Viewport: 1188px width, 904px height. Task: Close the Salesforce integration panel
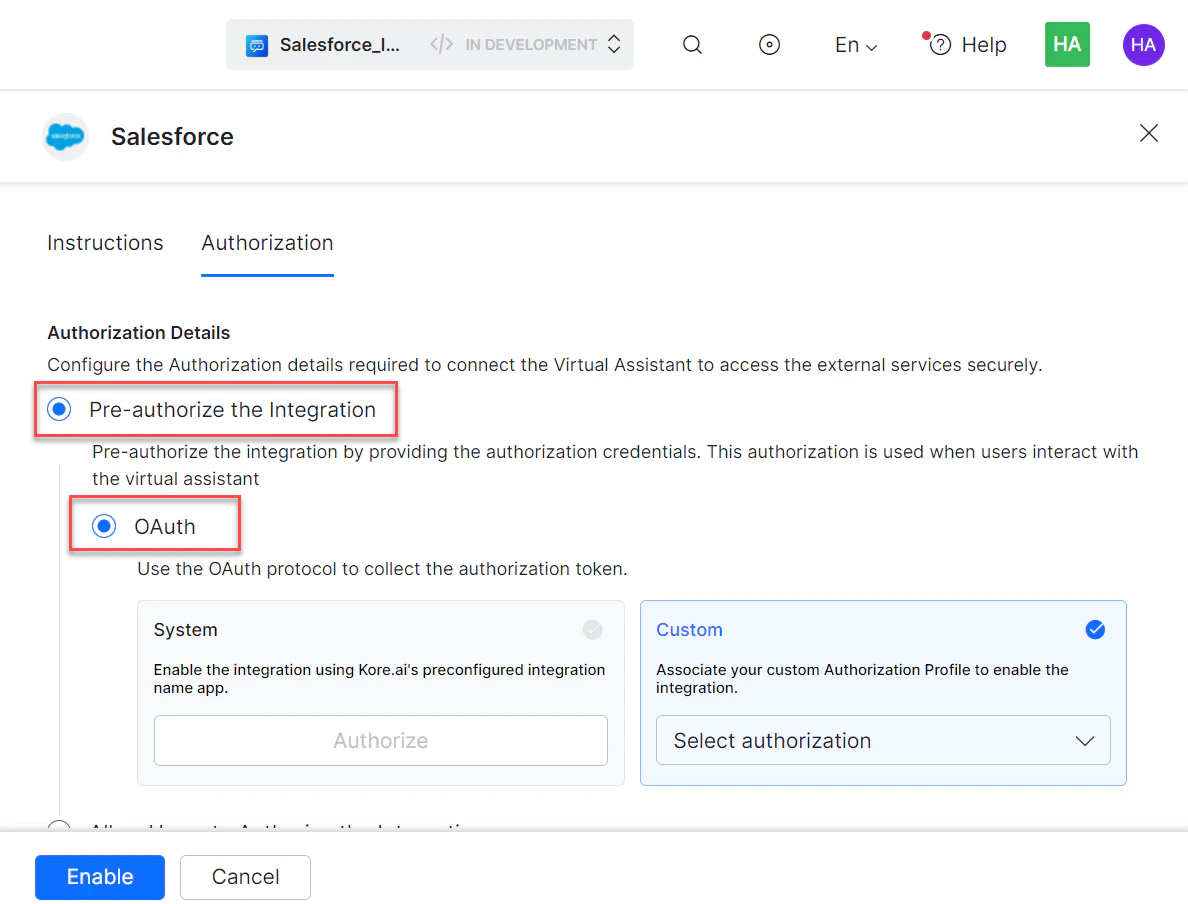(1148, 133)
